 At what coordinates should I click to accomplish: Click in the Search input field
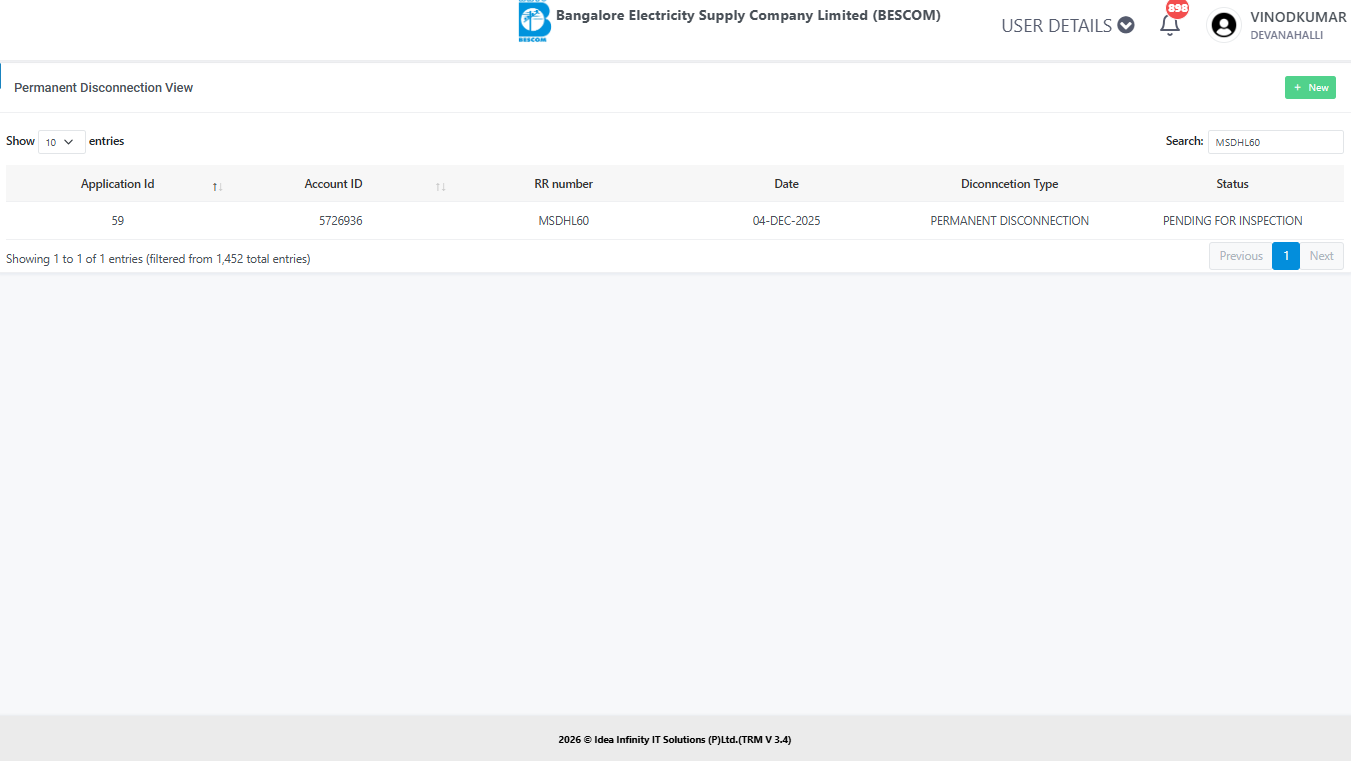[x=1275, y=142]
